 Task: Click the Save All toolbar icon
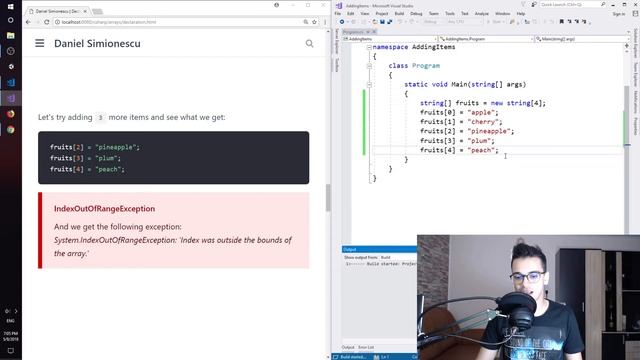coord(389,22)
